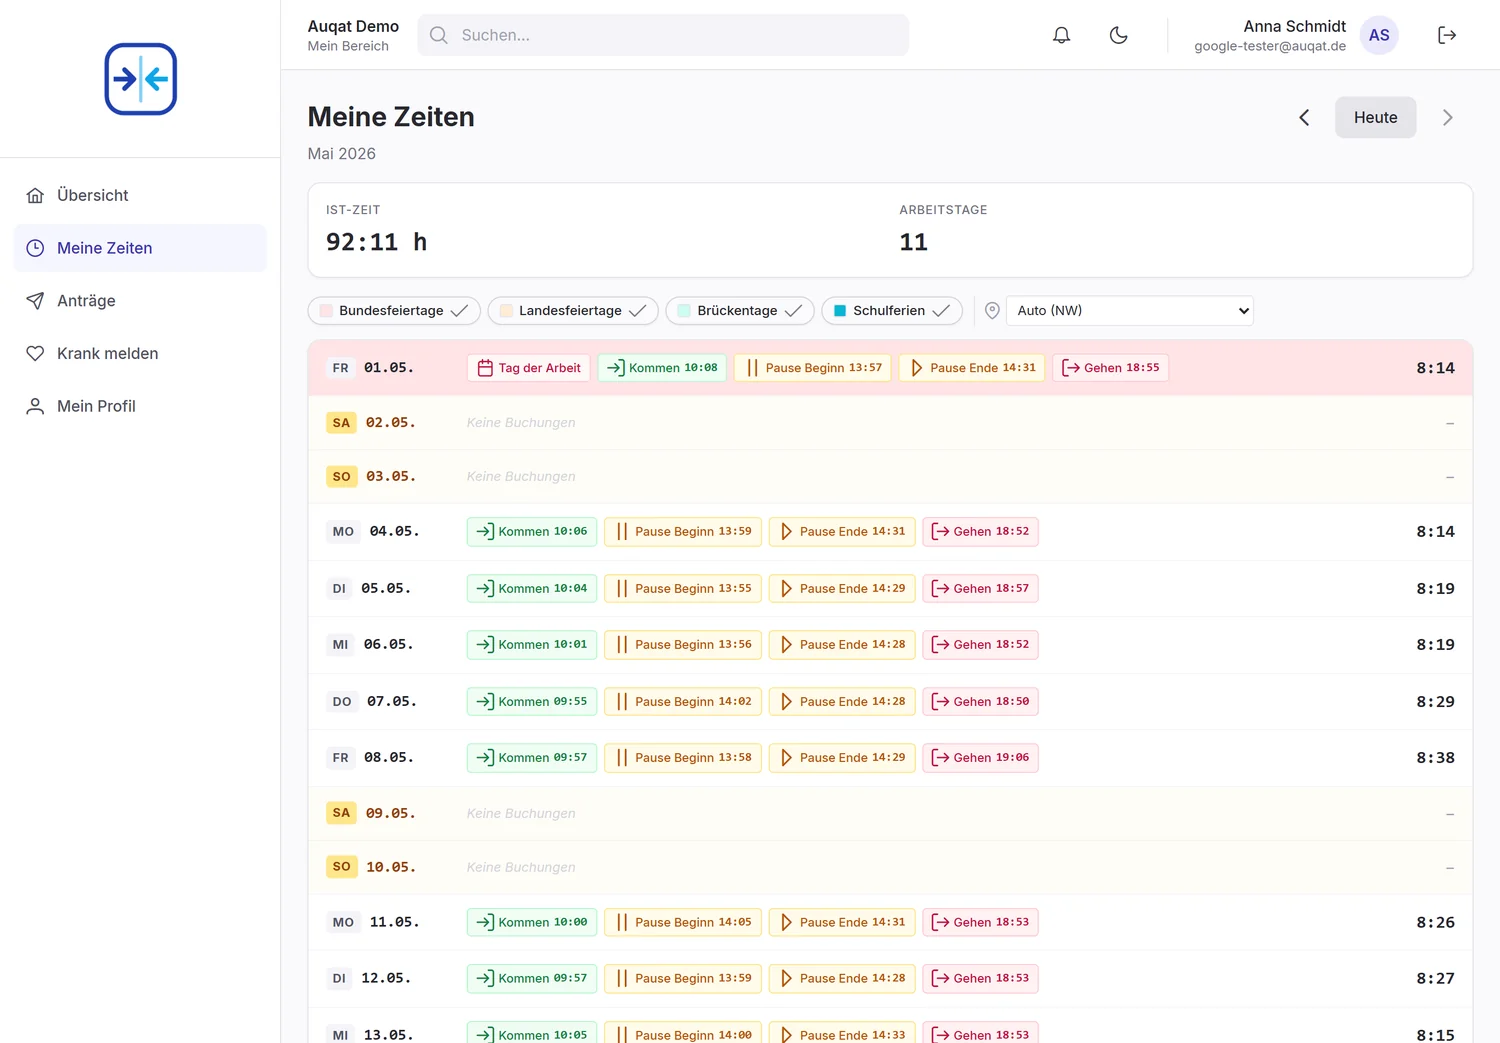Click the Krank melden heart icon

pyautogui.click(x=35, y=353)
